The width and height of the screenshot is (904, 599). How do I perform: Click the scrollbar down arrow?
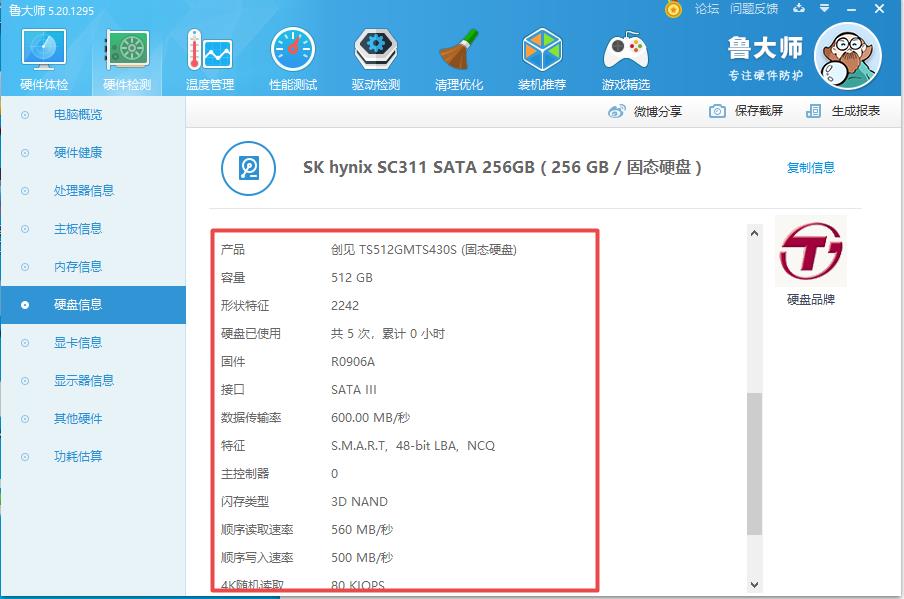[754, 585]
